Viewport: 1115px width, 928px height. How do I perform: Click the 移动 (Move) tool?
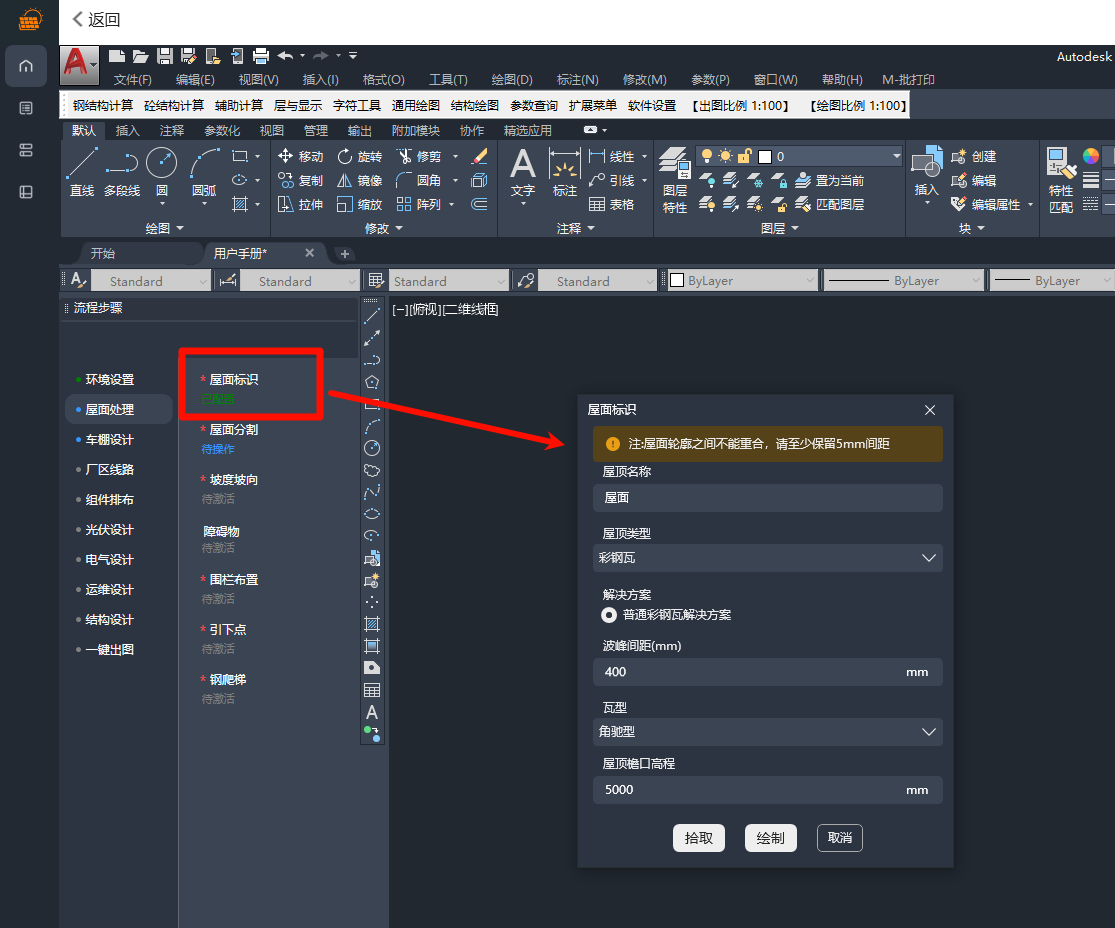(300, 156)
